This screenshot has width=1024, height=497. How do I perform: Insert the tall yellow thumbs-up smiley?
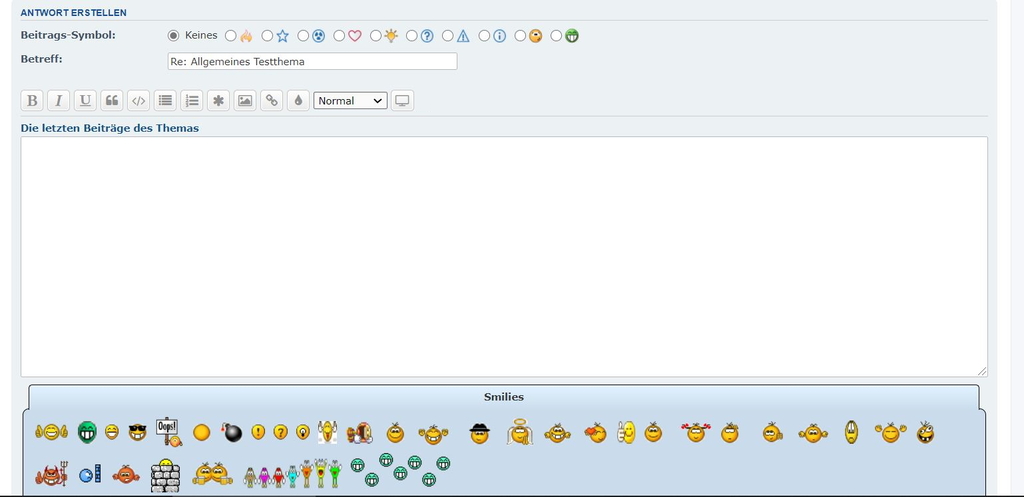(x=626, y=432)
